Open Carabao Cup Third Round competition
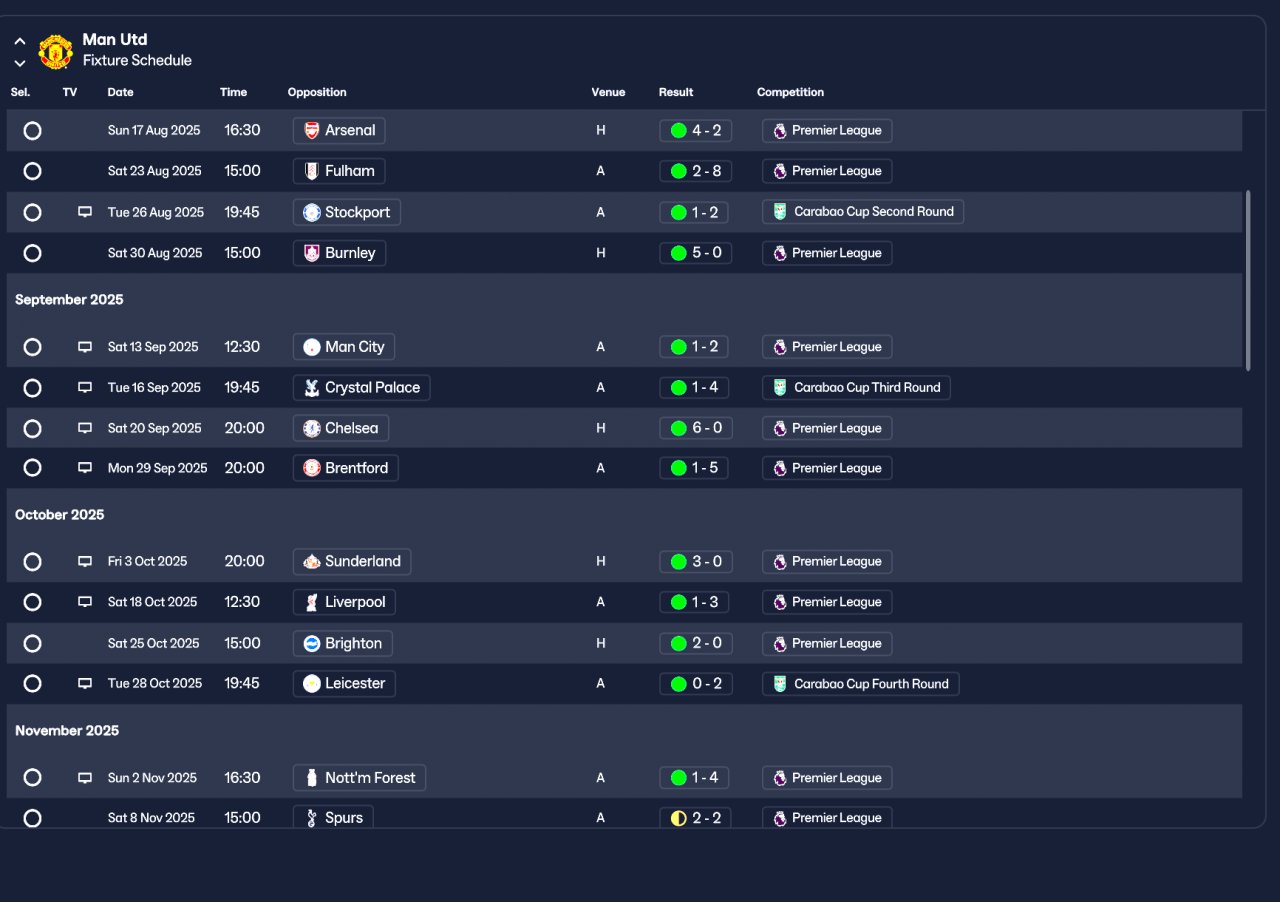 [x=856, y=387]
